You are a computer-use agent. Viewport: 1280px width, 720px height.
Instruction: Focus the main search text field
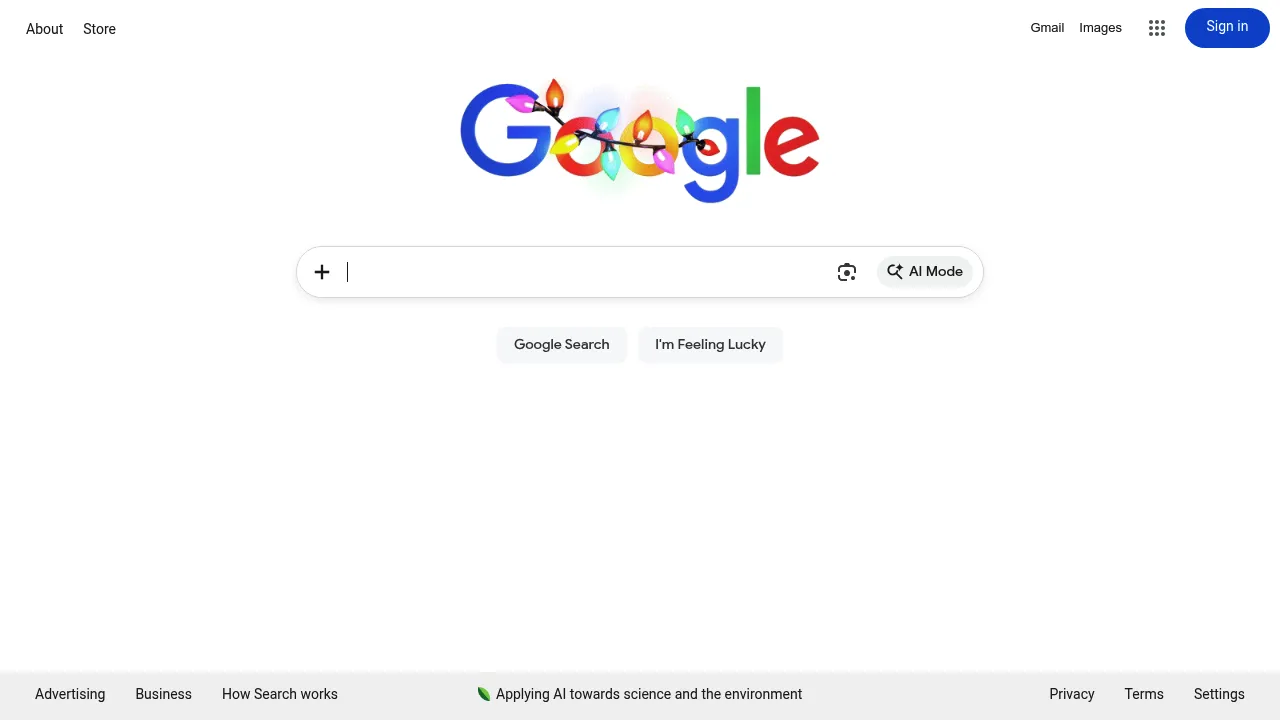click(587, 272)
